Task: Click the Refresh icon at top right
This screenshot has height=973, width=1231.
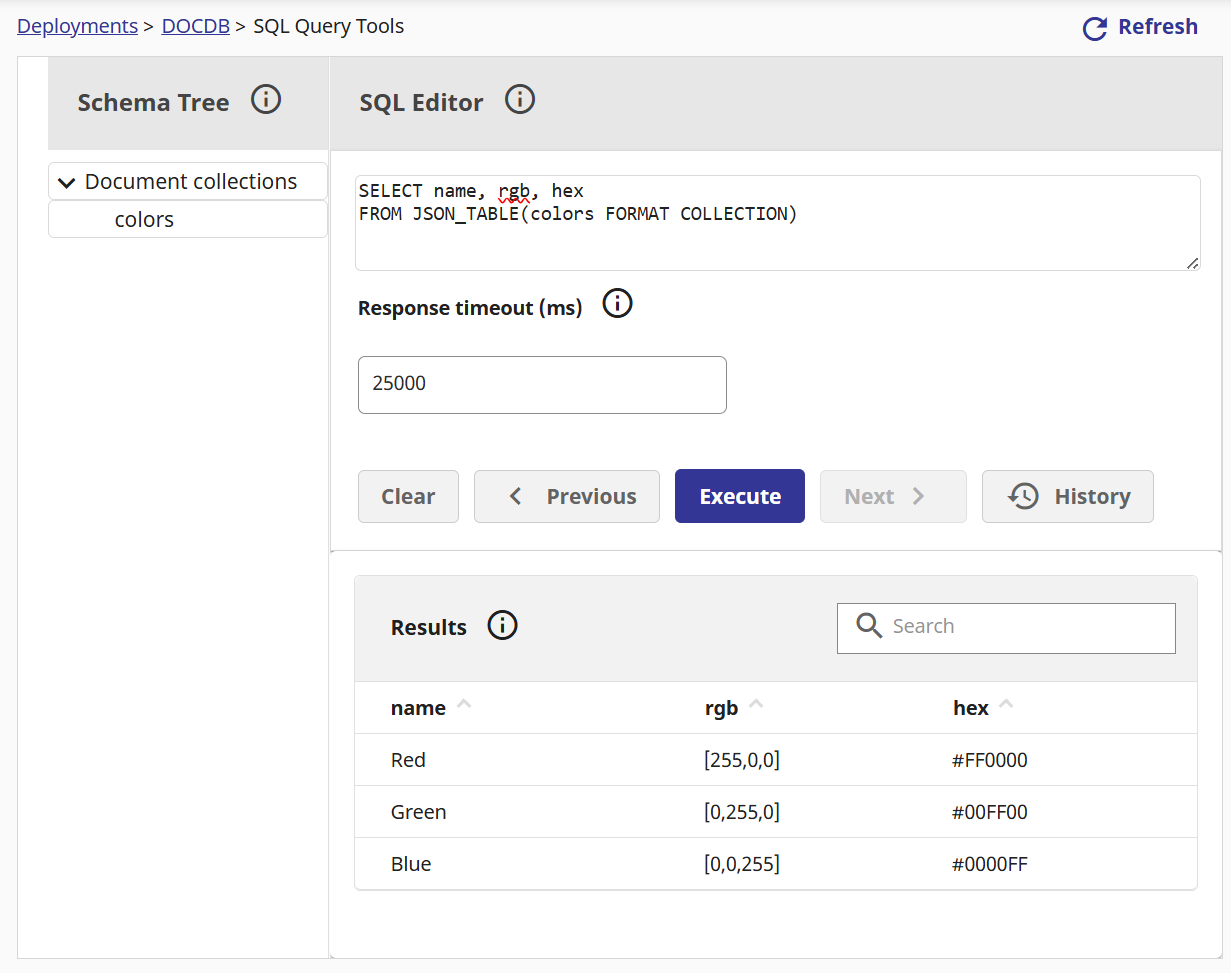Action: (1095, 28)
